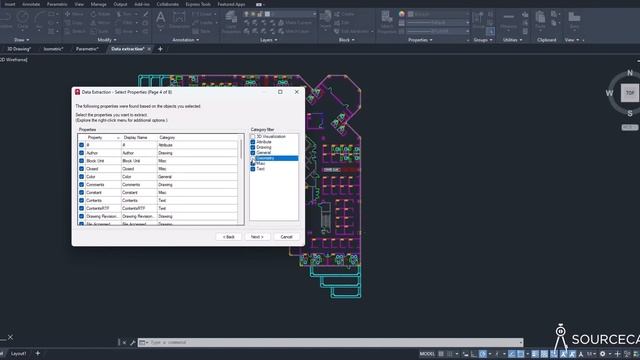Viewport: 640px width, 360px height.
Task: Uncheck the Attribute category filter
Action: [x=253, y=142]
